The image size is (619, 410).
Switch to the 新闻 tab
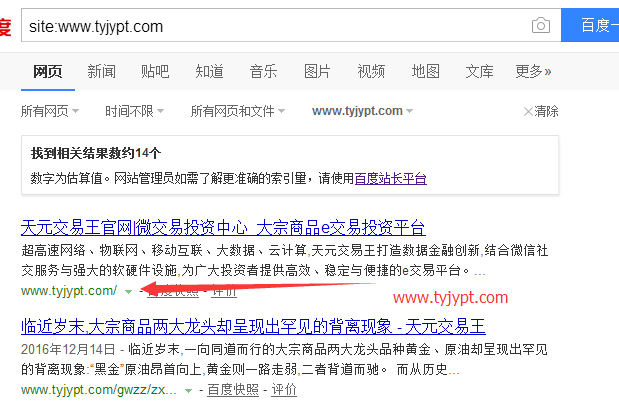point(101,71)
